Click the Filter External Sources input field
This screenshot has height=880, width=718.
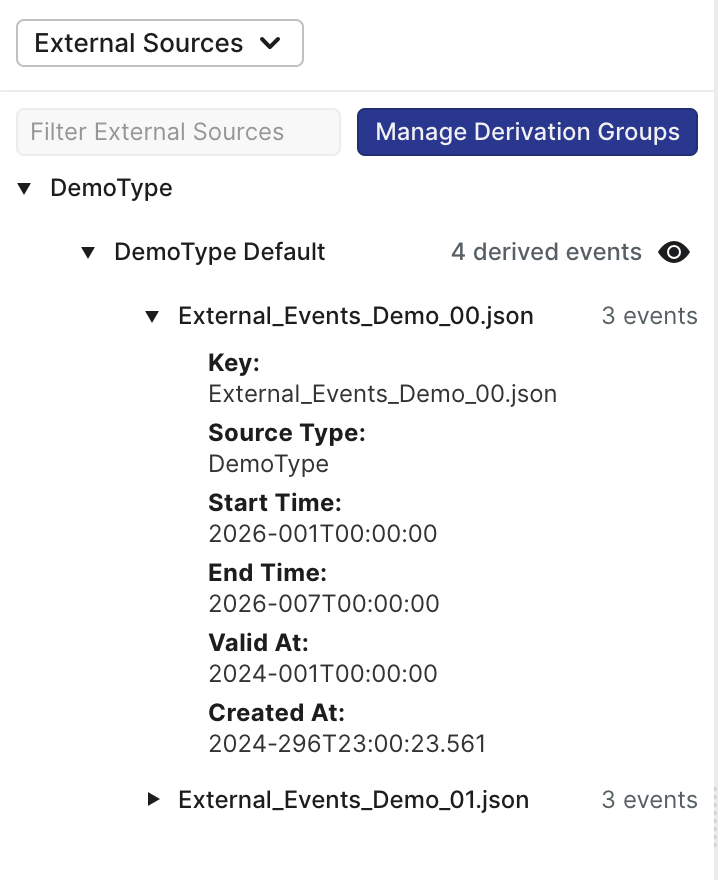pyautogui.click(x=178, y=132)
